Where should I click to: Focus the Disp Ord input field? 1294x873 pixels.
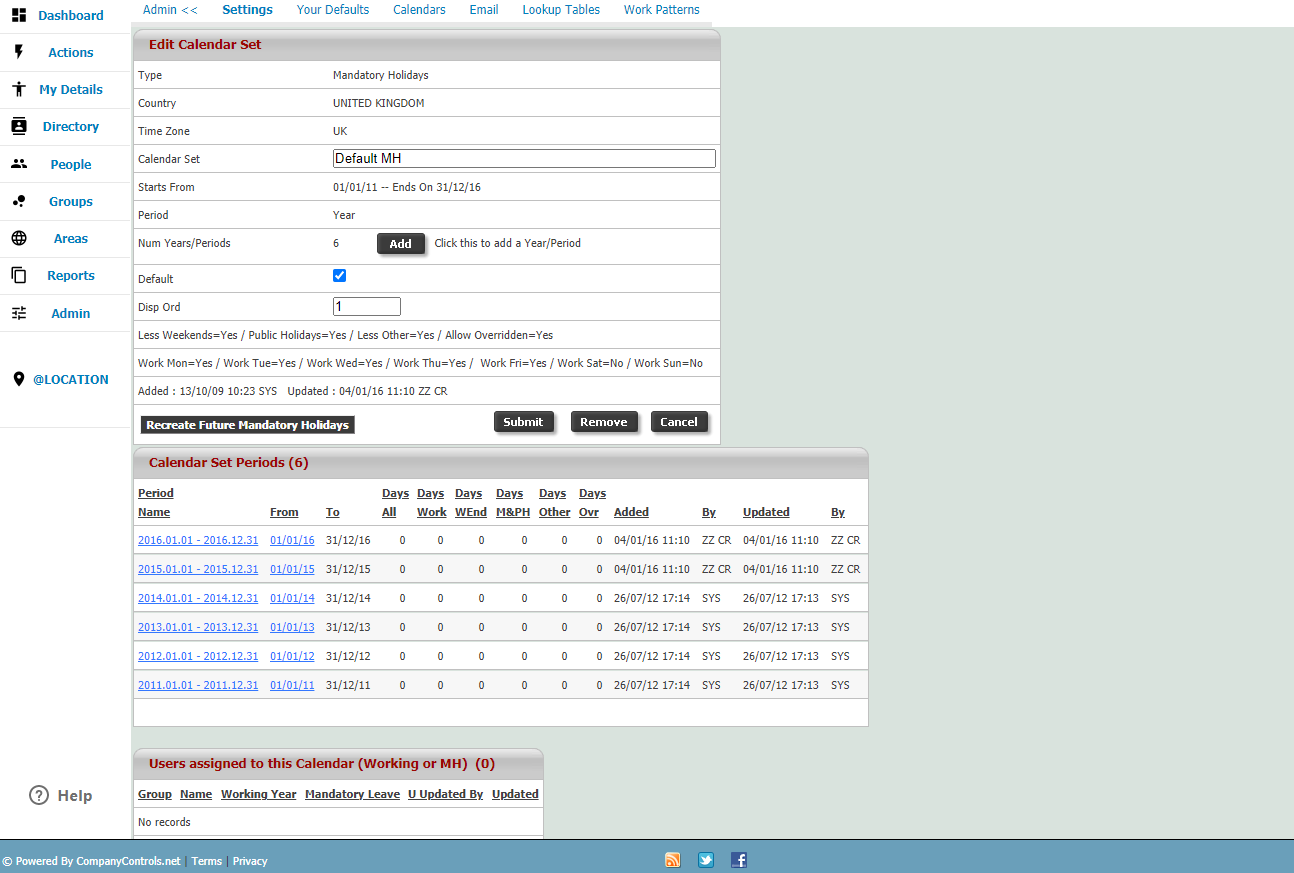click(x=366, y=307)
